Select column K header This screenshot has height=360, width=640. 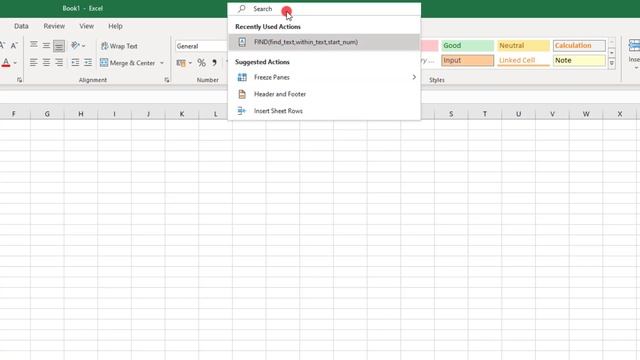pos(182,114)
